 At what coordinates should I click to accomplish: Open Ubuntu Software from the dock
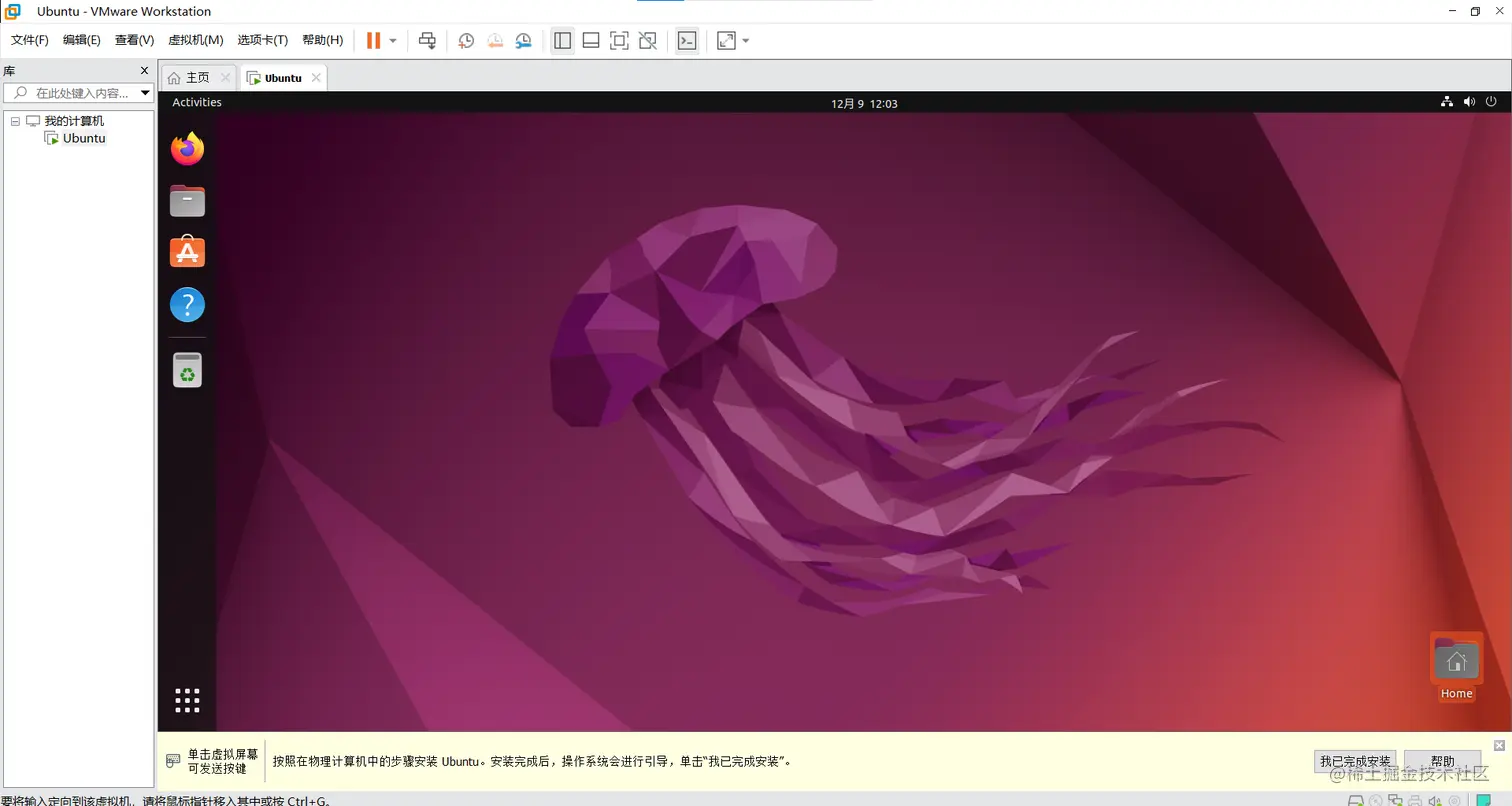(x=187, y=252)
